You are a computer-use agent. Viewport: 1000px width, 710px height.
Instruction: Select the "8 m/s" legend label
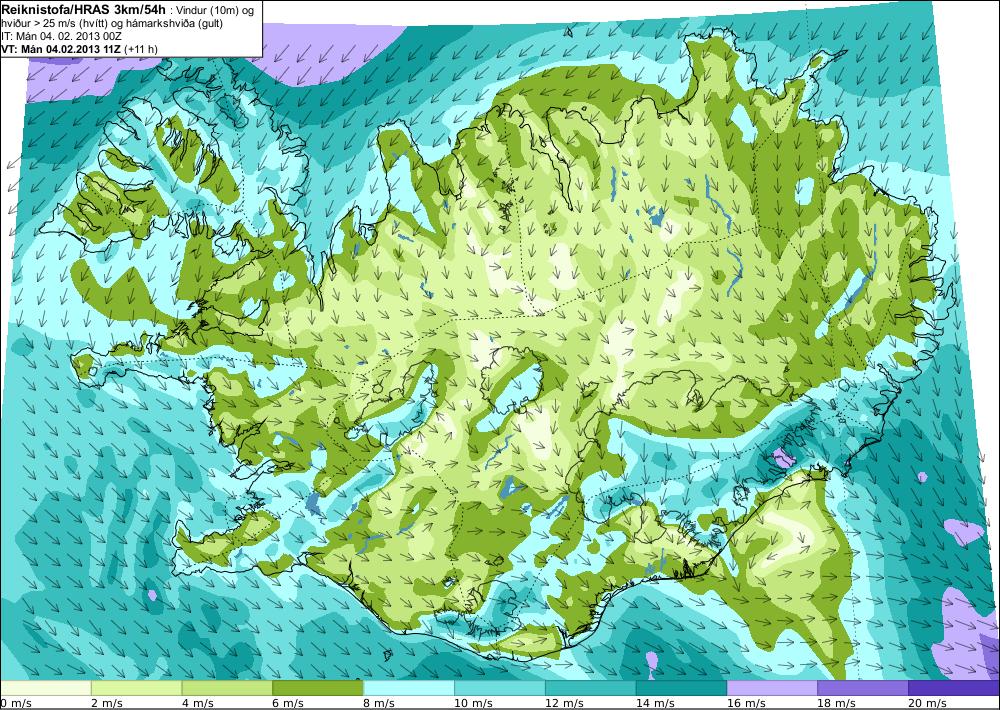[x=379, y=703]
